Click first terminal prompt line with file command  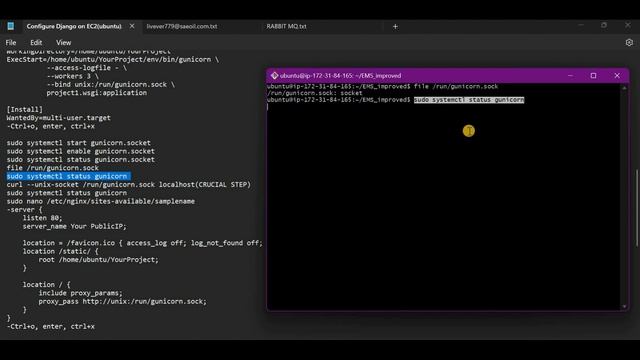[382, 87]
